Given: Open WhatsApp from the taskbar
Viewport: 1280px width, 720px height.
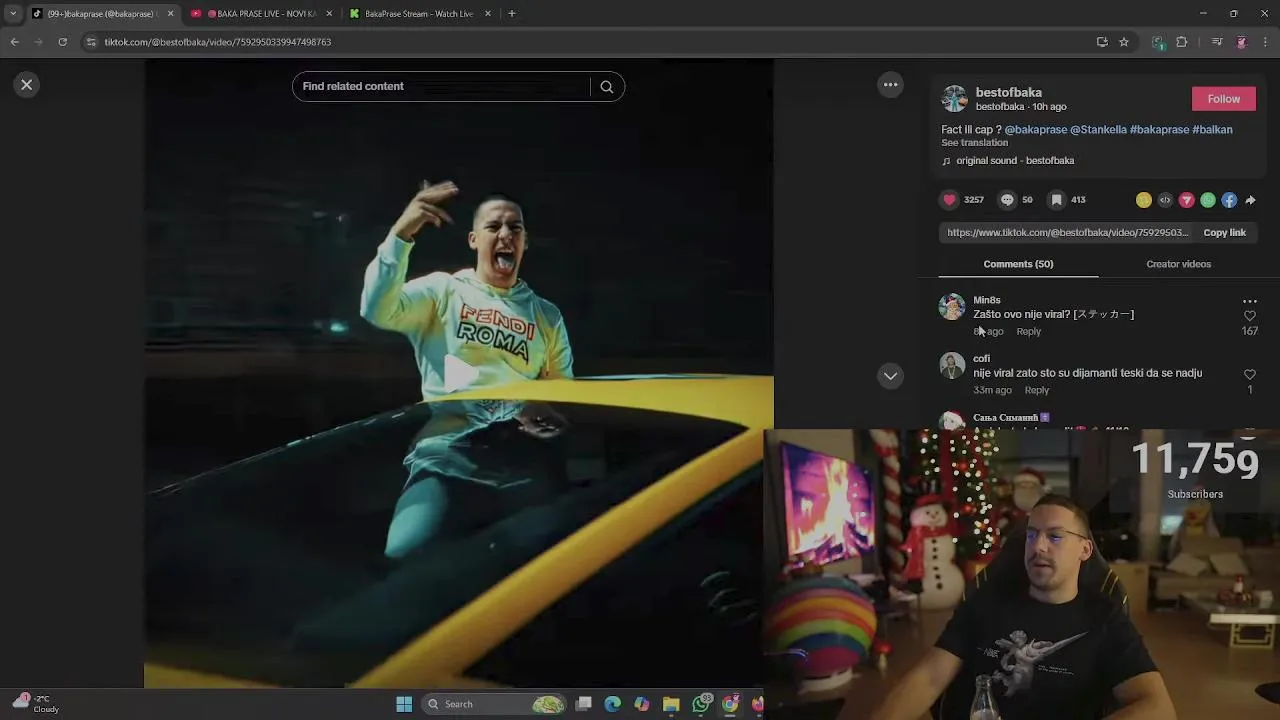Looking at the screenshot, I should 701,704.
